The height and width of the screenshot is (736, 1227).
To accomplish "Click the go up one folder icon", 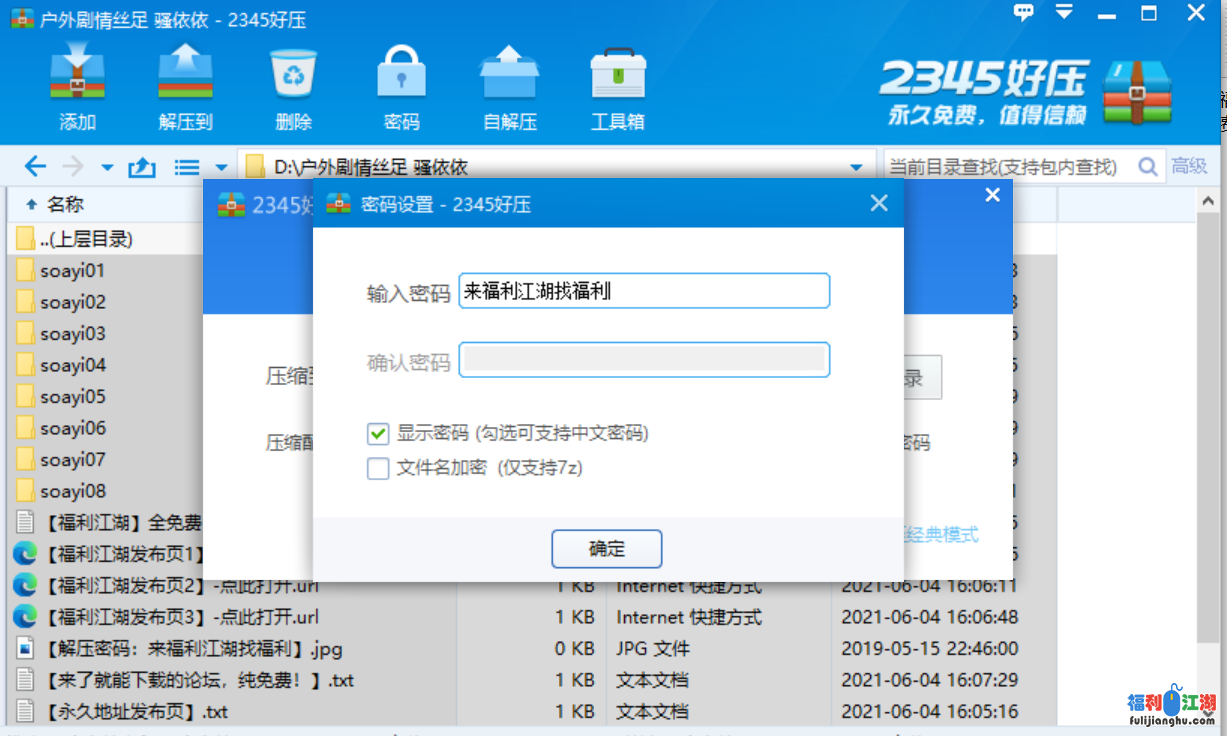I will tap(142, 167).
